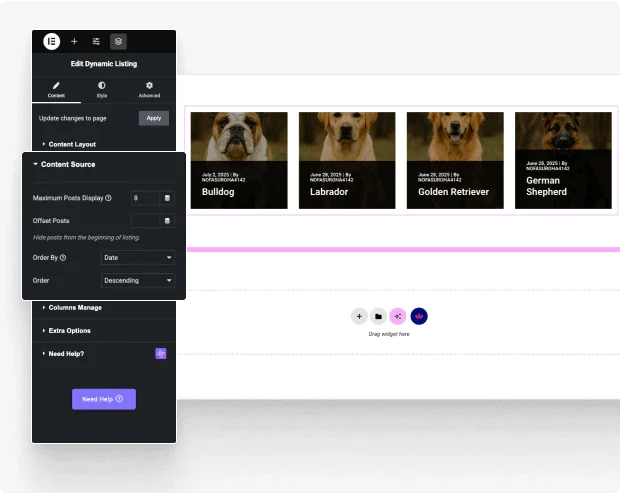Click the Edit Dynamic Listing title

[104, 64]
